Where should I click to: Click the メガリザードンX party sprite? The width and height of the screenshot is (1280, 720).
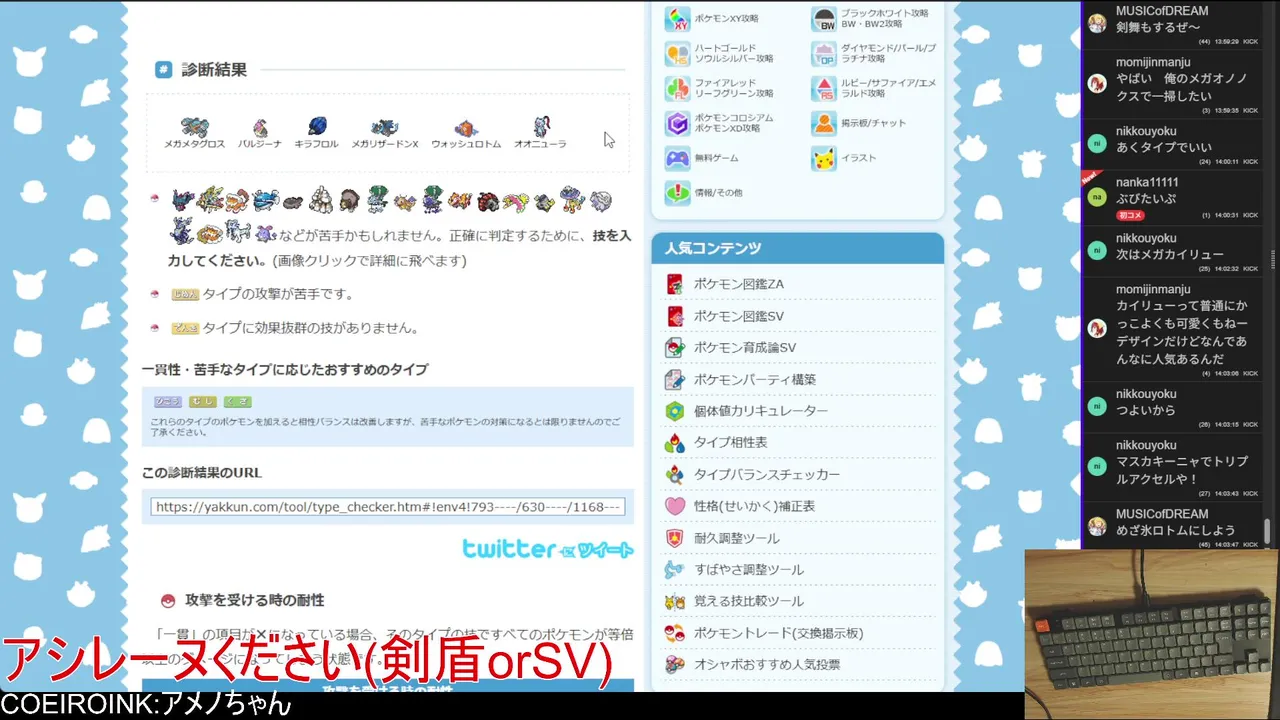(384, 127)
